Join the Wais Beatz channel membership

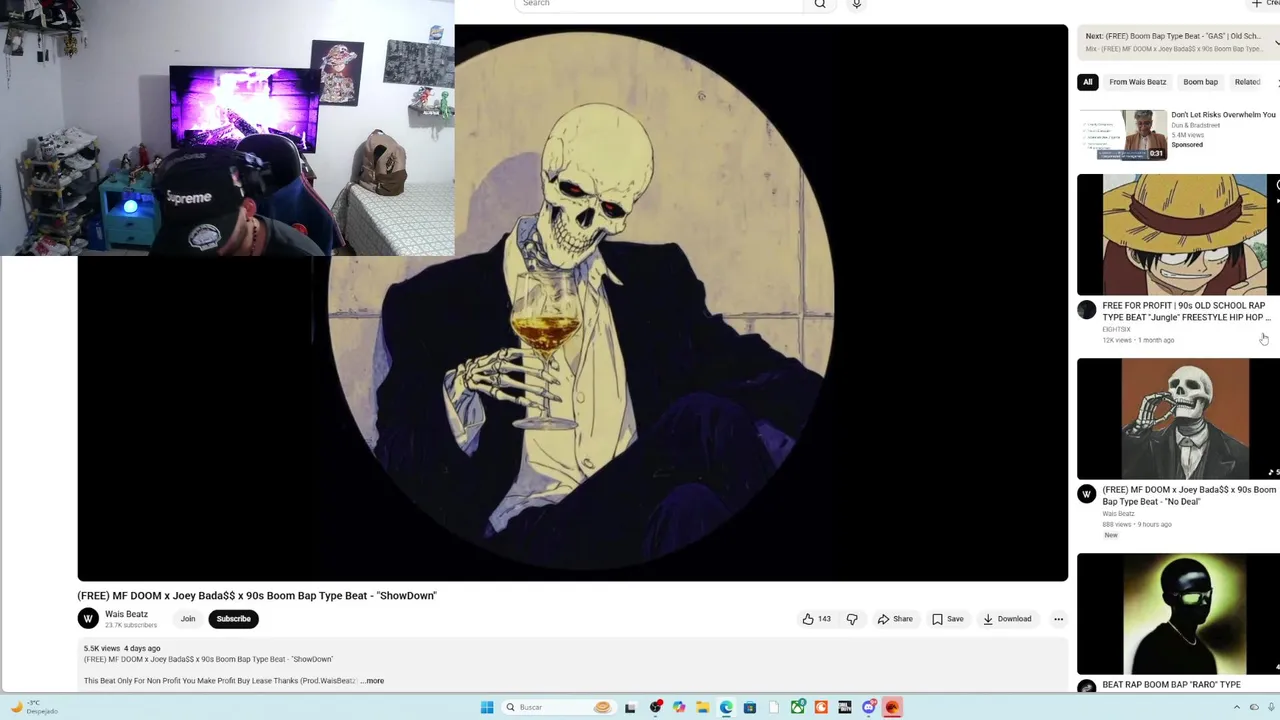pos(188,619)
